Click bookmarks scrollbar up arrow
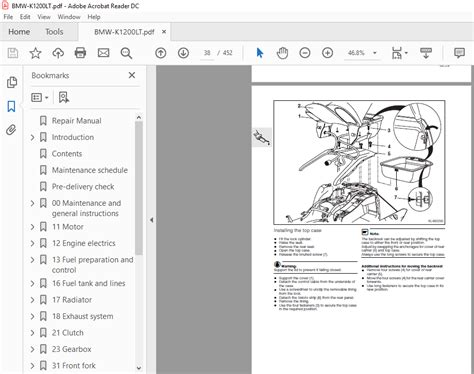The height and width of the screenshot is (374, 474). tap(139, 117)
